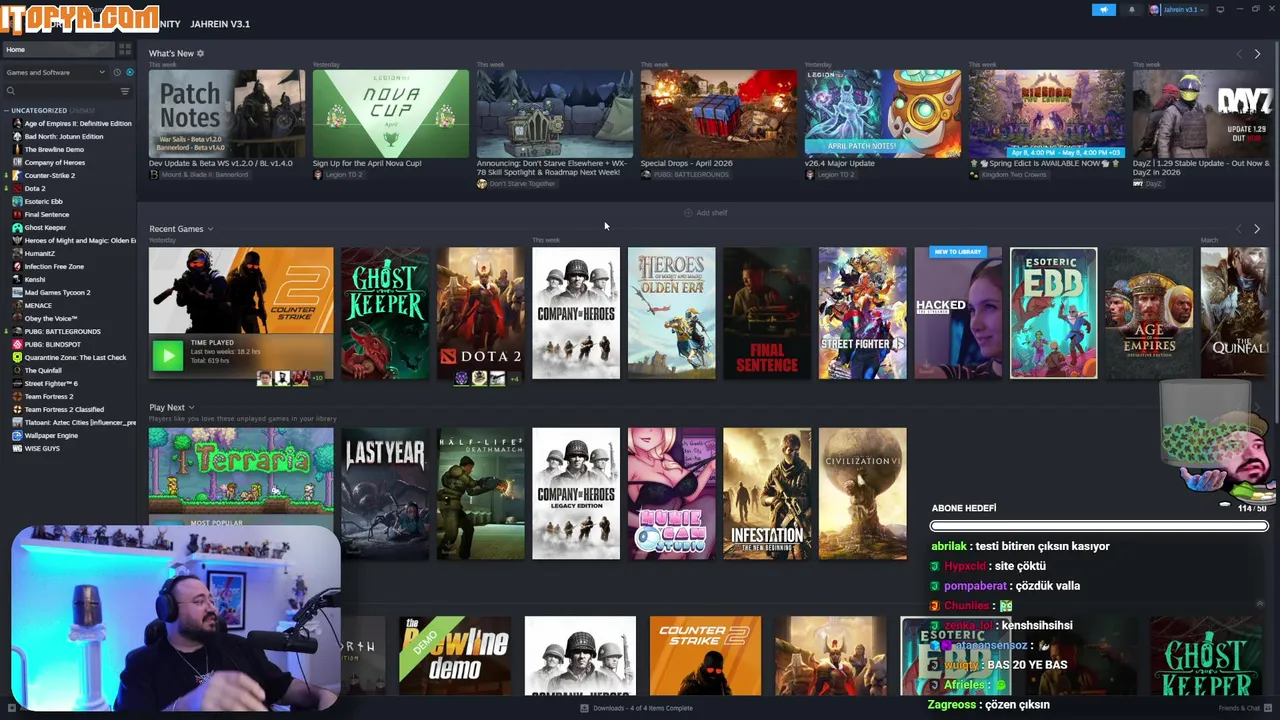This screenshot has width=1280, height=720.
Task: Advance What's New shelf with right arrow
Action: (x=1257, y=54)
